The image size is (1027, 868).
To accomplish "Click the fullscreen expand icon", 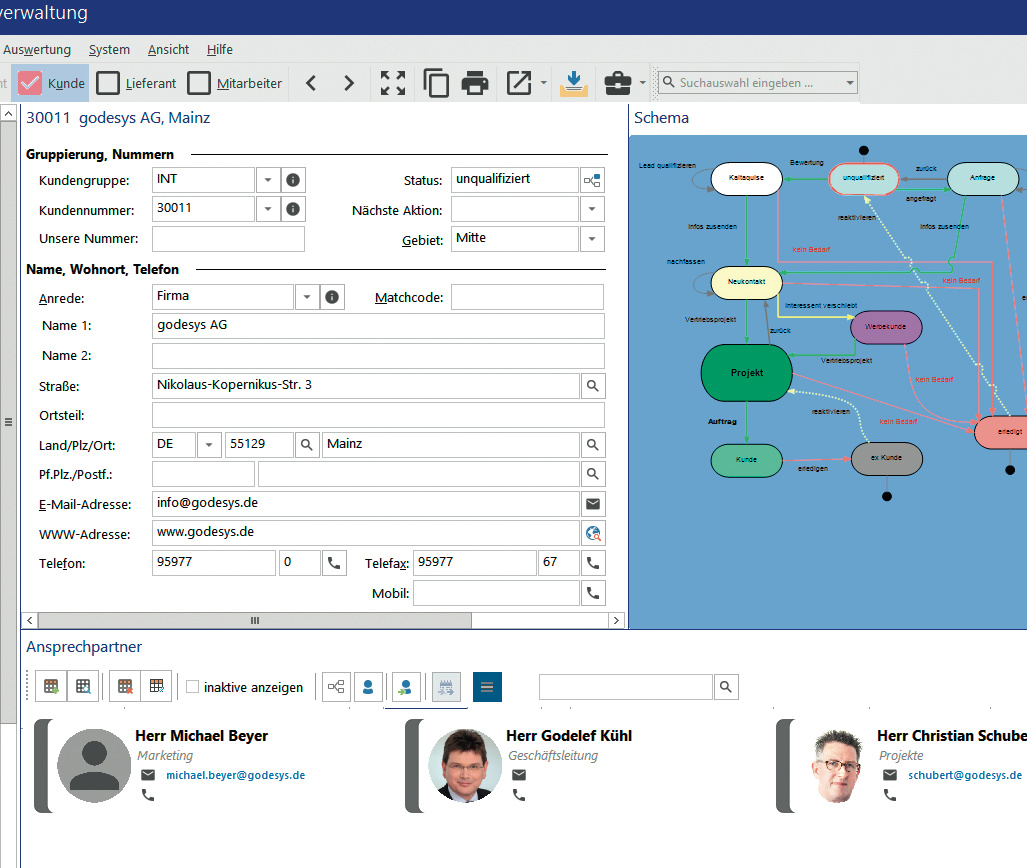I will pos(393,83).
